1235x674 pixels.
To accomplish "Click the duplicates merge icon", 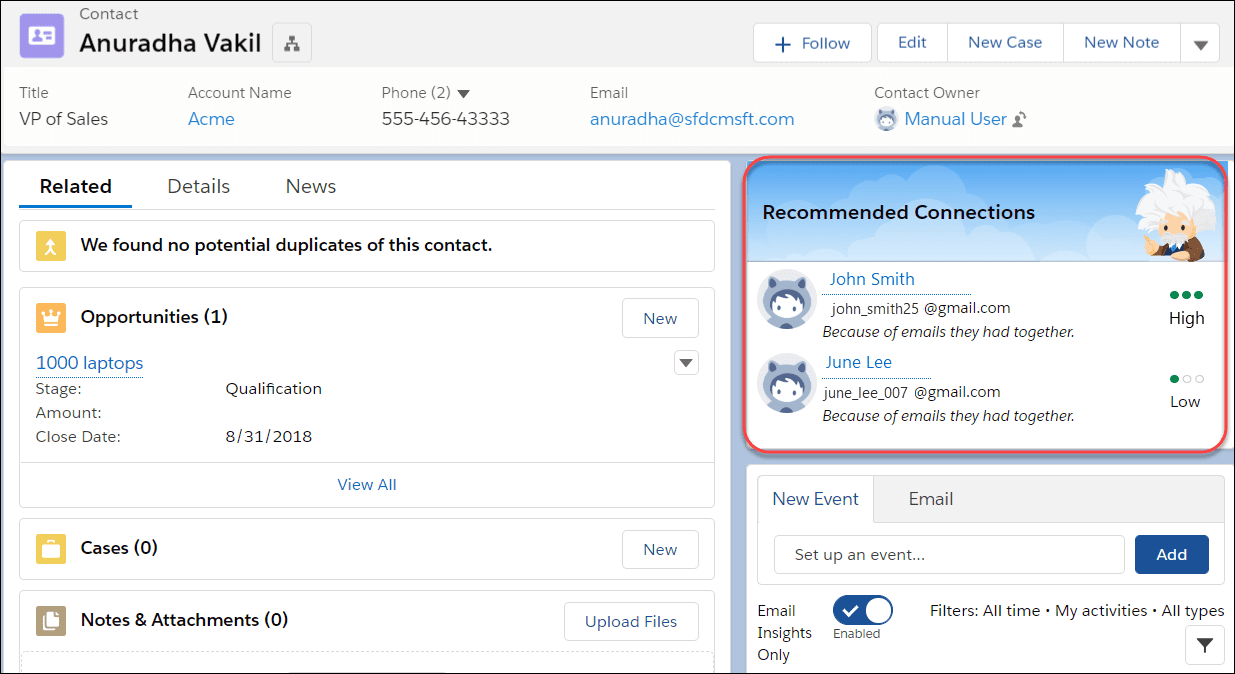I will (x=51, y=246).
